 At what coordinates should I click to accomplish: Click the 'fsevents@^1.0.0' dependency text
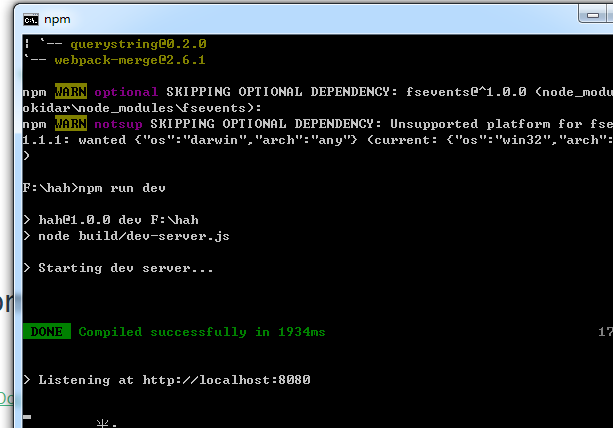coord(465,92)
